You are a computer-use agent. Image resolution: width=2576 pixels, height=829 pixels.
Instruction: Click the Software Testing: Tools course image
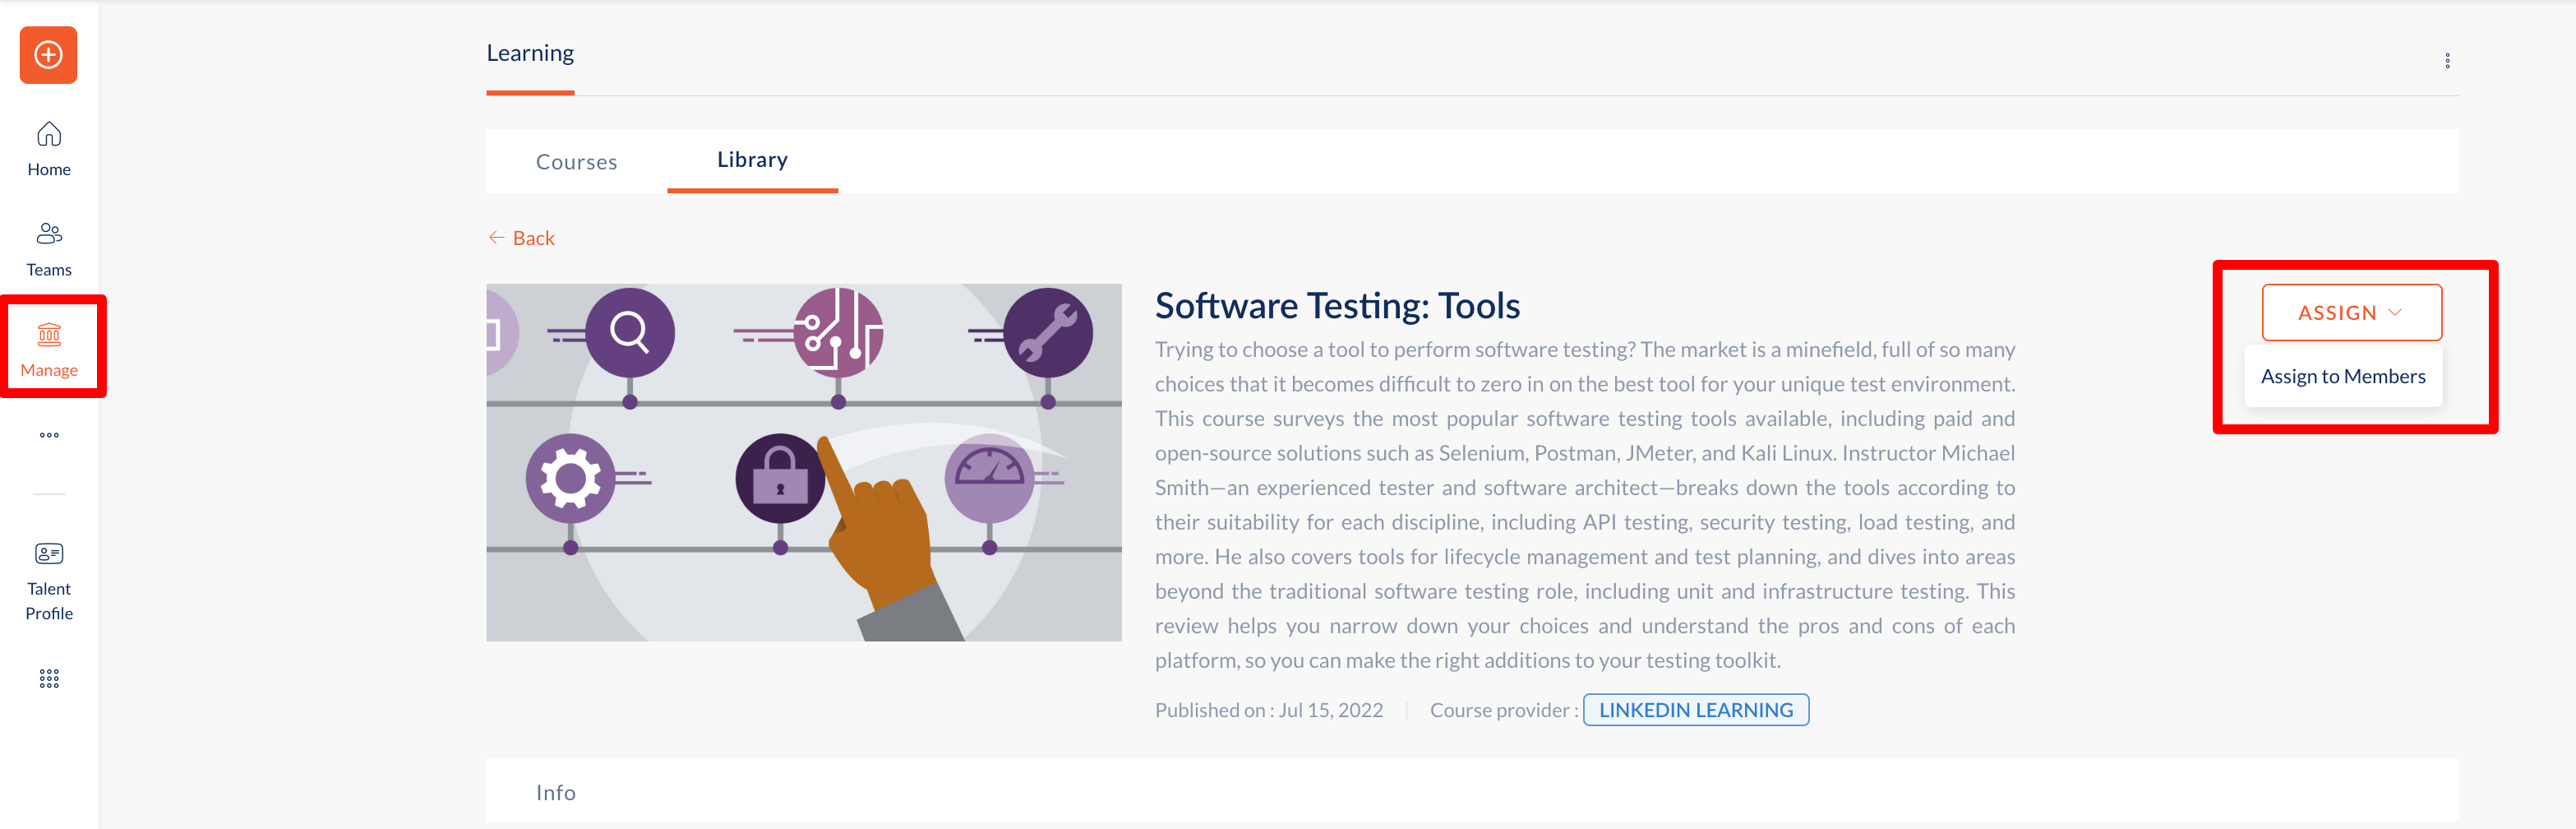[804, 463]
